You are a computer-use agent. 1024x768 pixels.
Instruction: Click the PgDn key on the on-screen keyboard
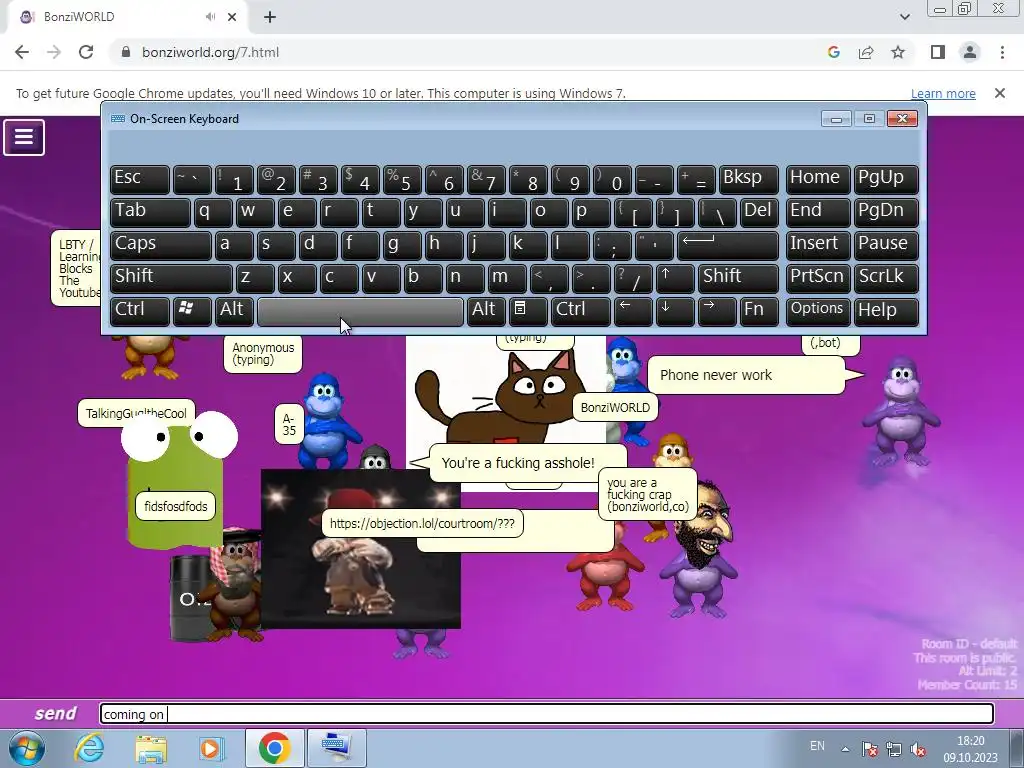(x=885, y=212)
